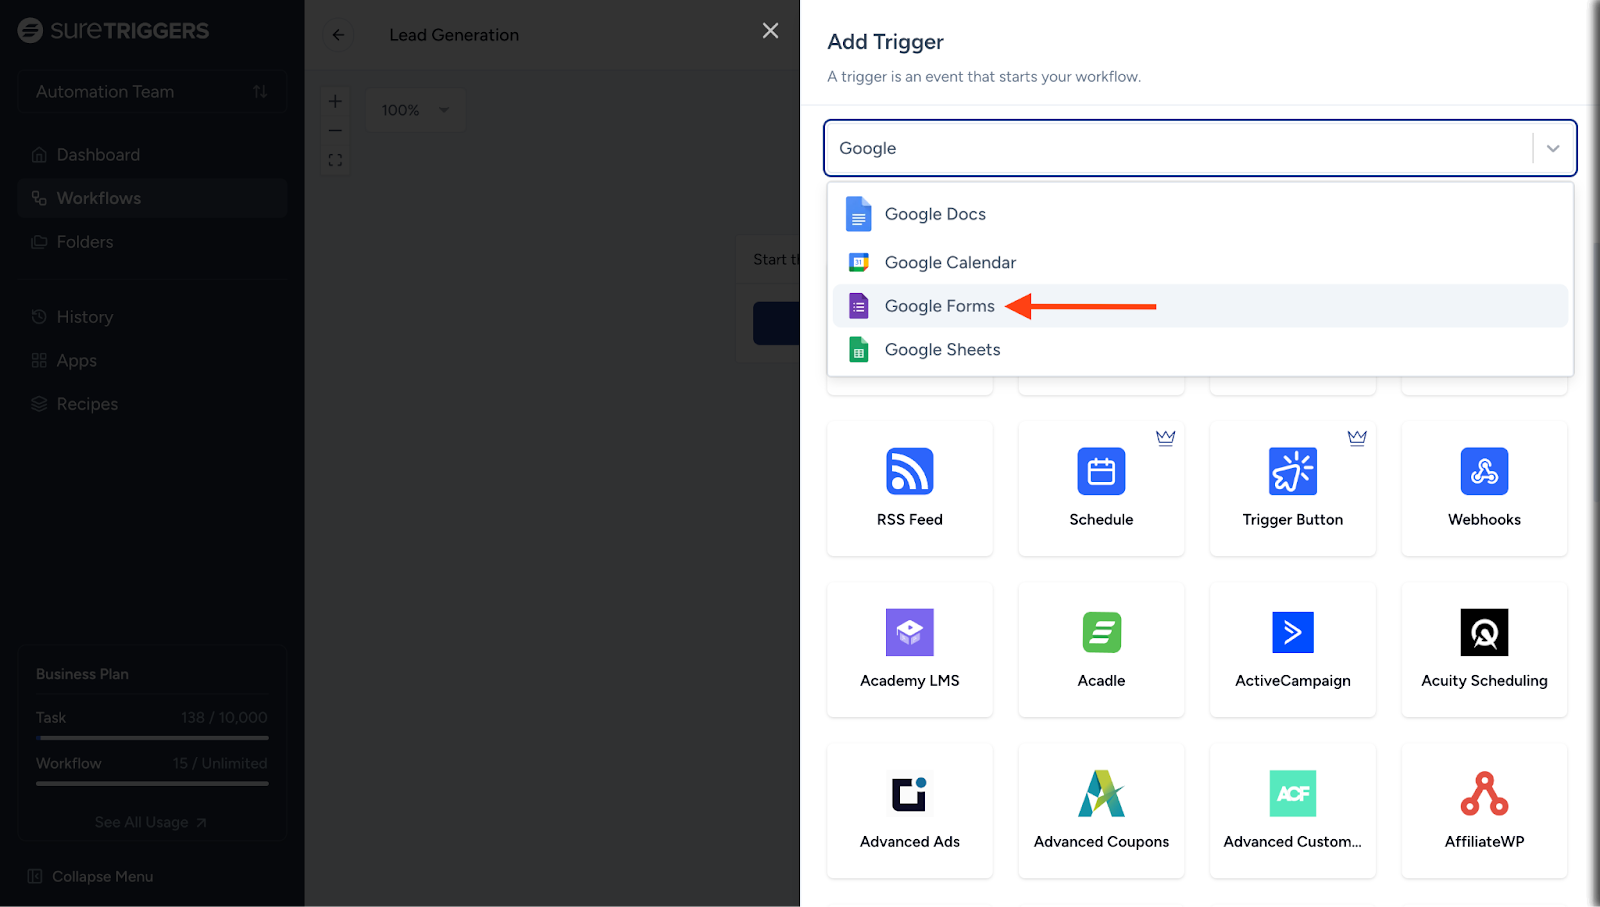This screenshot has height=907, width=1600.
Task: Click the green Google Sheets icon
Action: [x=858, y=349]
